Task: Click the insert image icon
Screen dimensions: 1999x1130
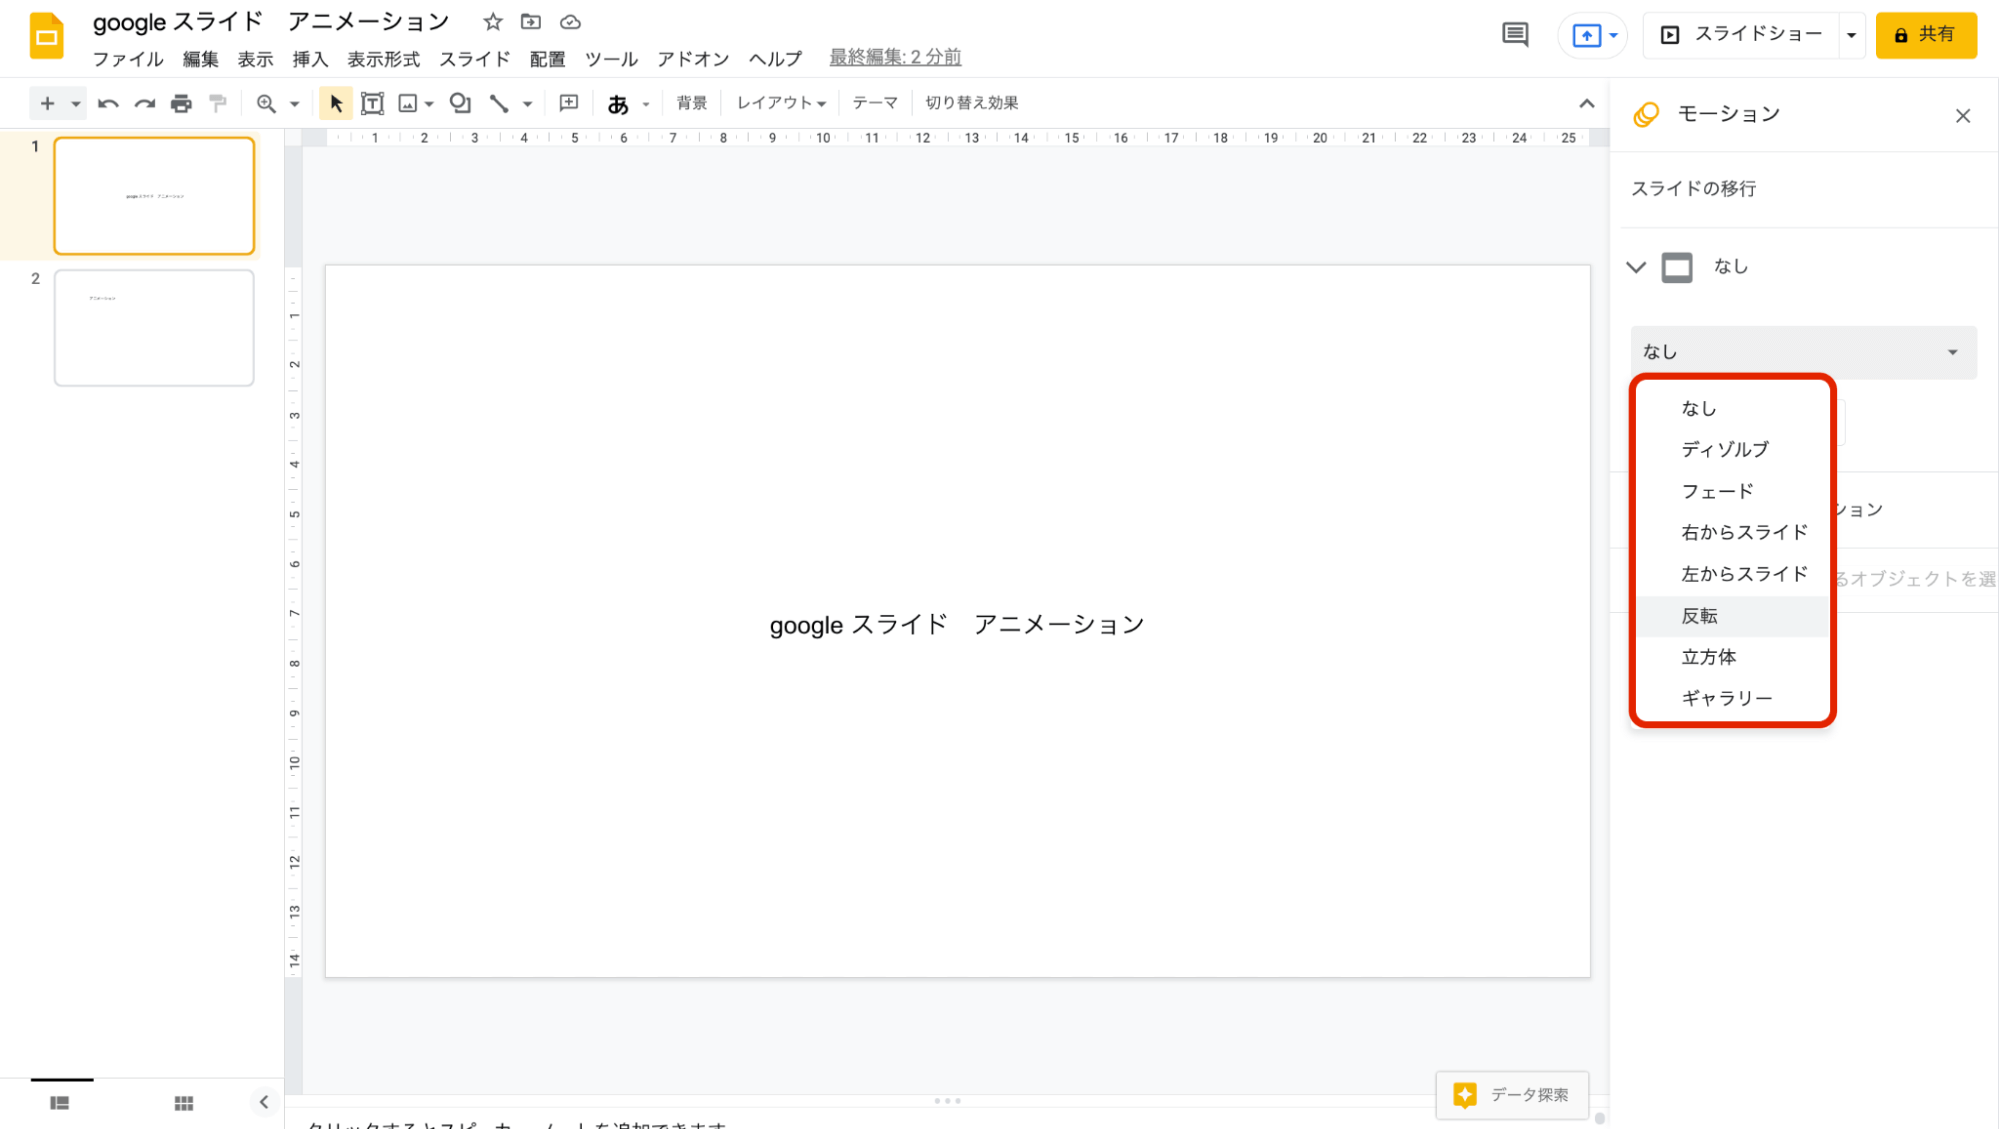Action: click(408, 103)
